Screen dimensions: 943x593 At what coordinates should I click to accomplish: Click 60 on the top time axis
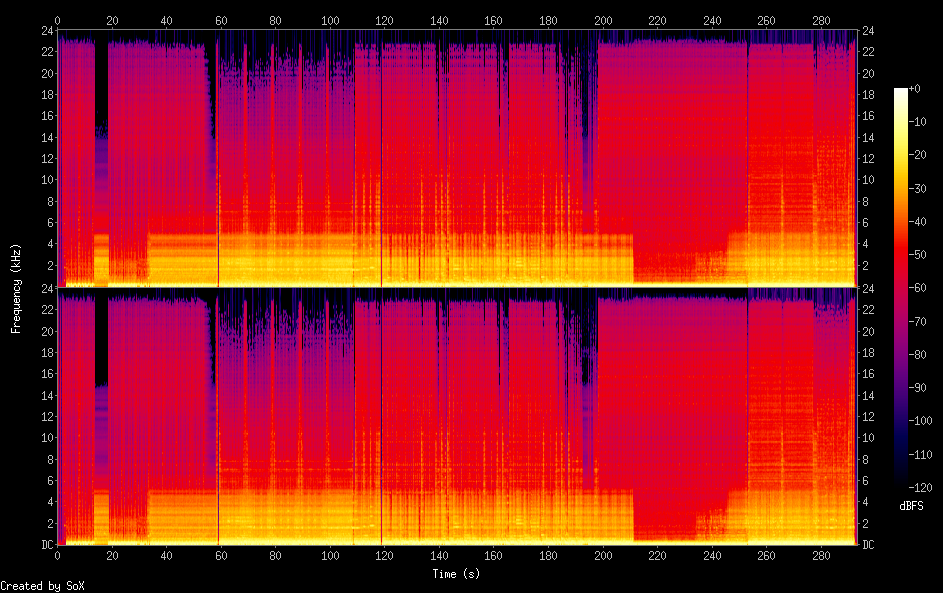(221, 20)
